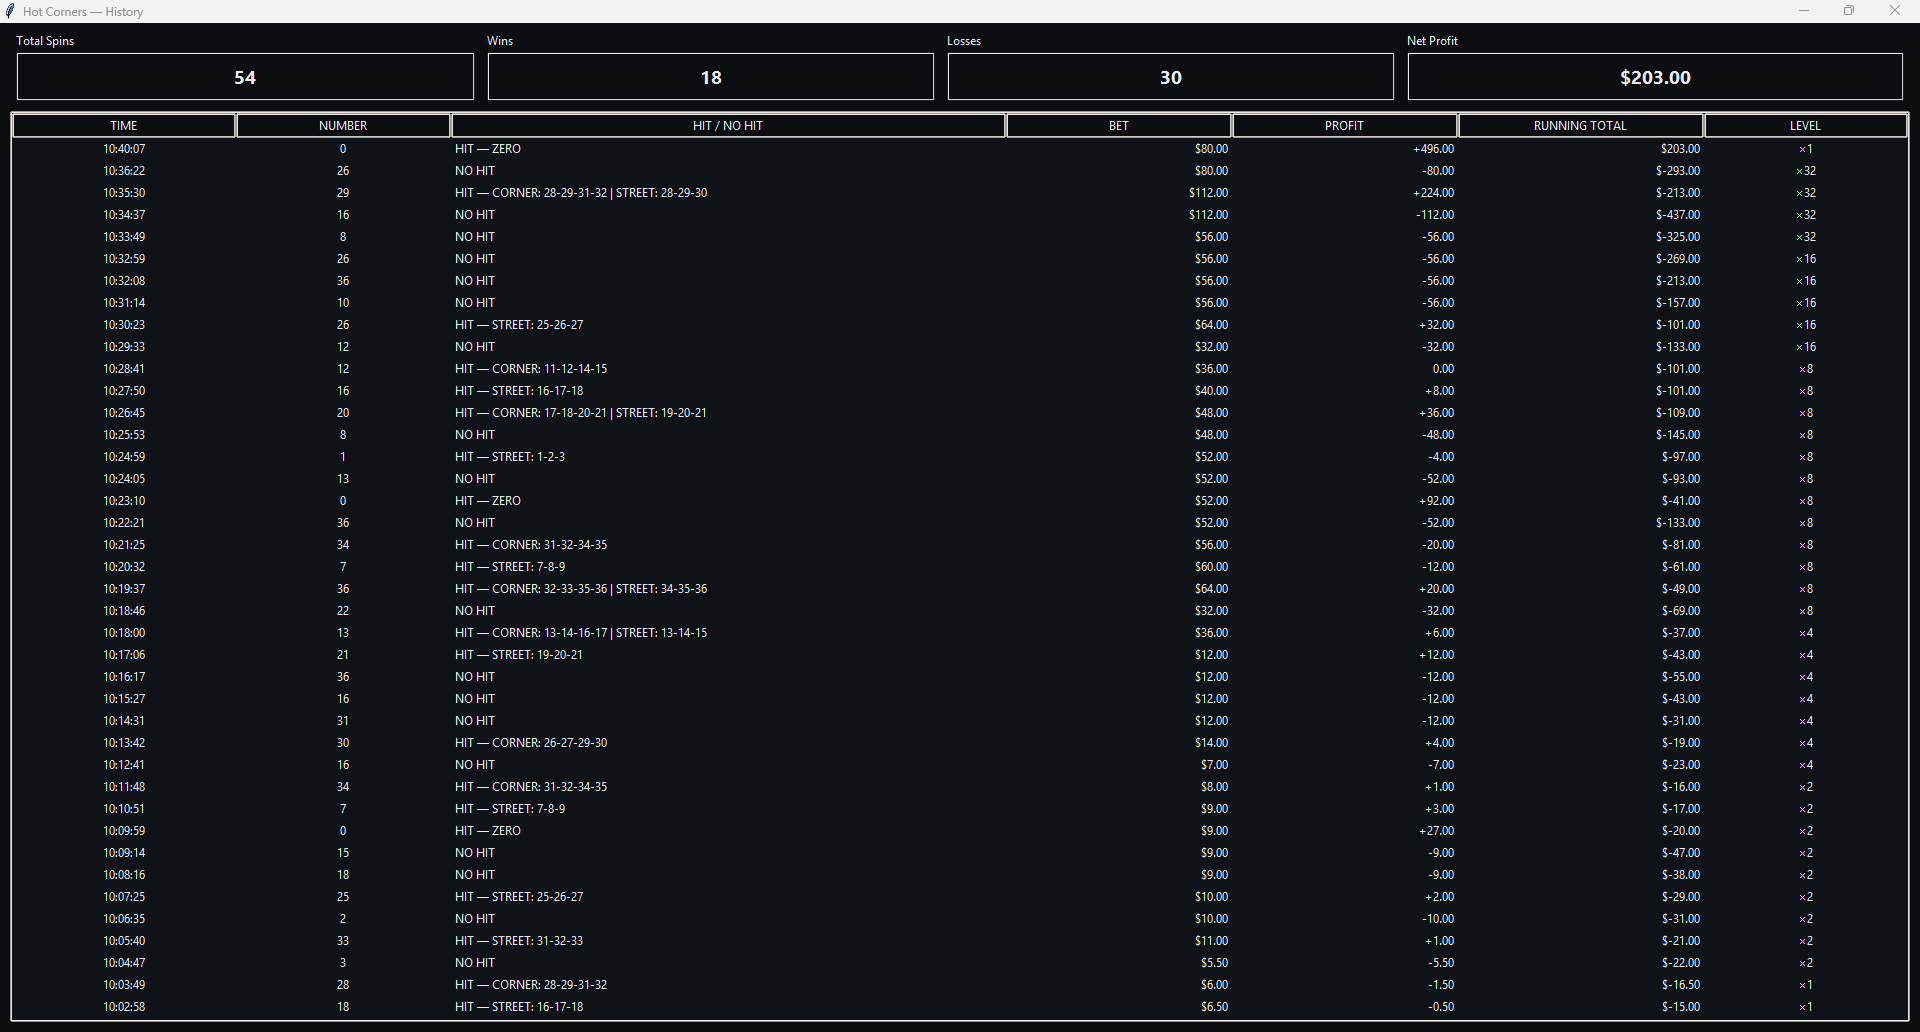Click the Net Profit value $203.00
The width and height of the screenshot is (1920, 1032).
point(1655,77)
